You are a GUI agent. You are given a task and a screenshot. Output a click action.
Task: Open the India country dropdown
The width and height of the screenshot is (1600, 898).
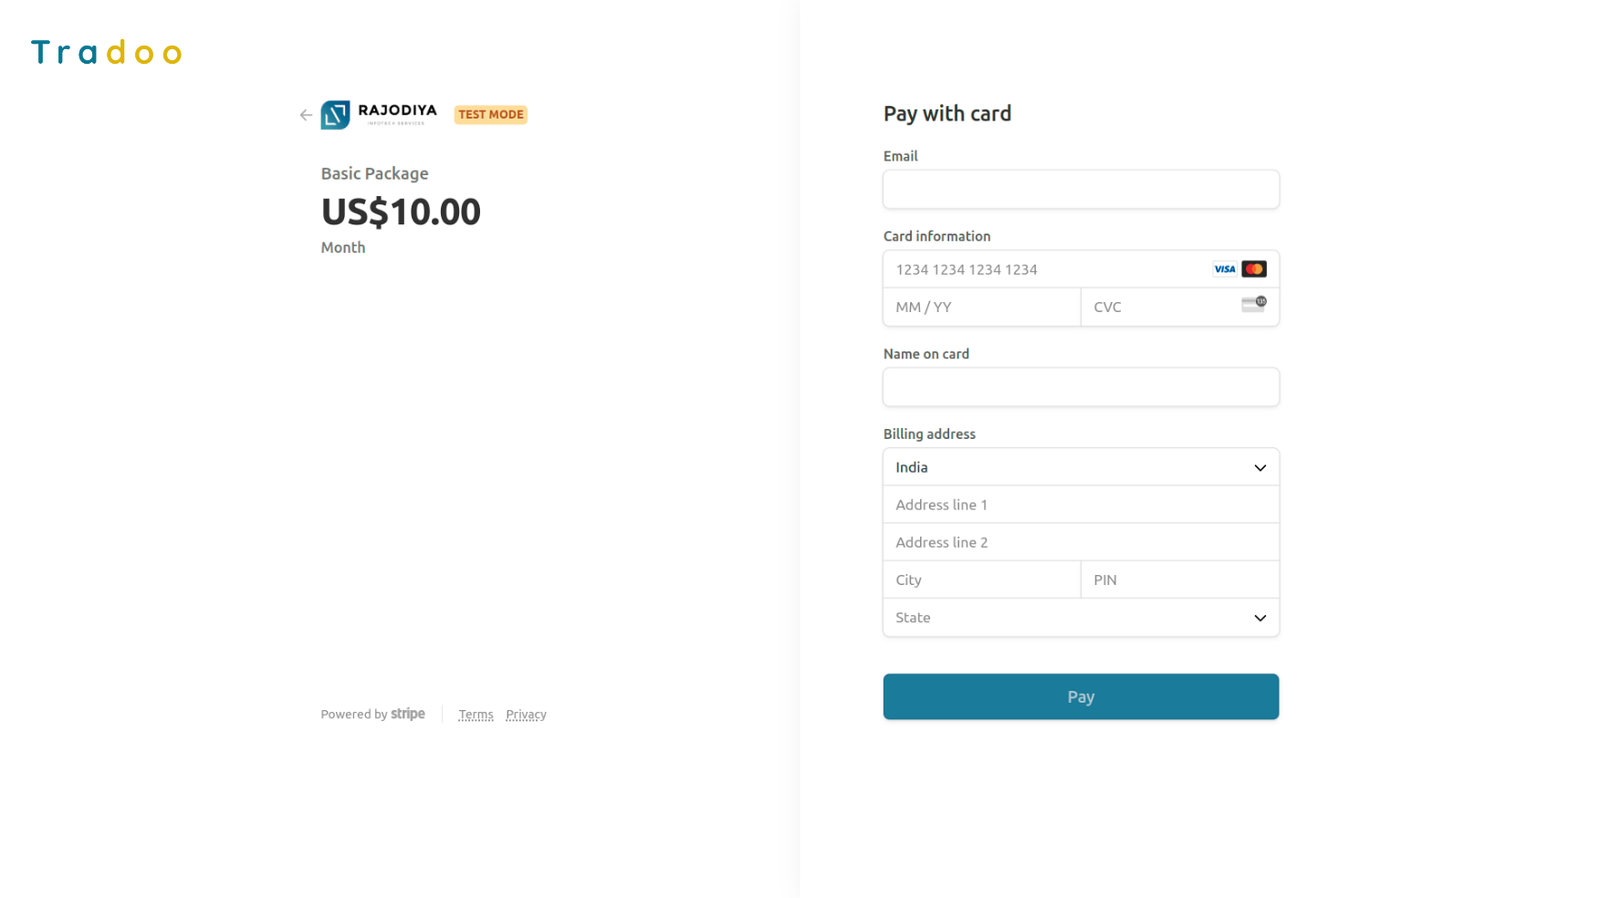click(1080, 467)
